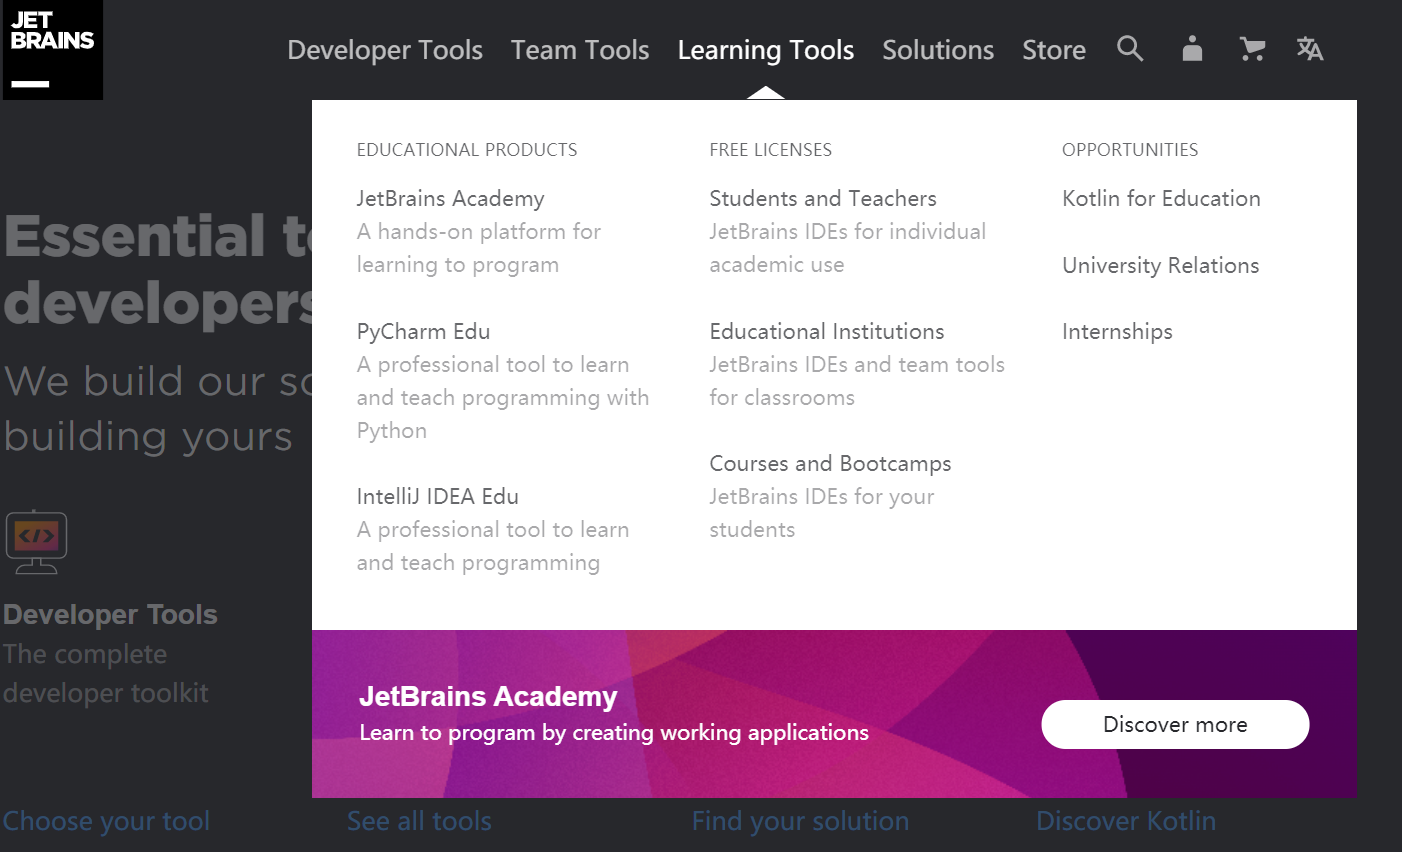The width and height of the screenshot is (1402, 852).
Task: Click the Discover Kotlin link
Action: (x=1126, y=820)
